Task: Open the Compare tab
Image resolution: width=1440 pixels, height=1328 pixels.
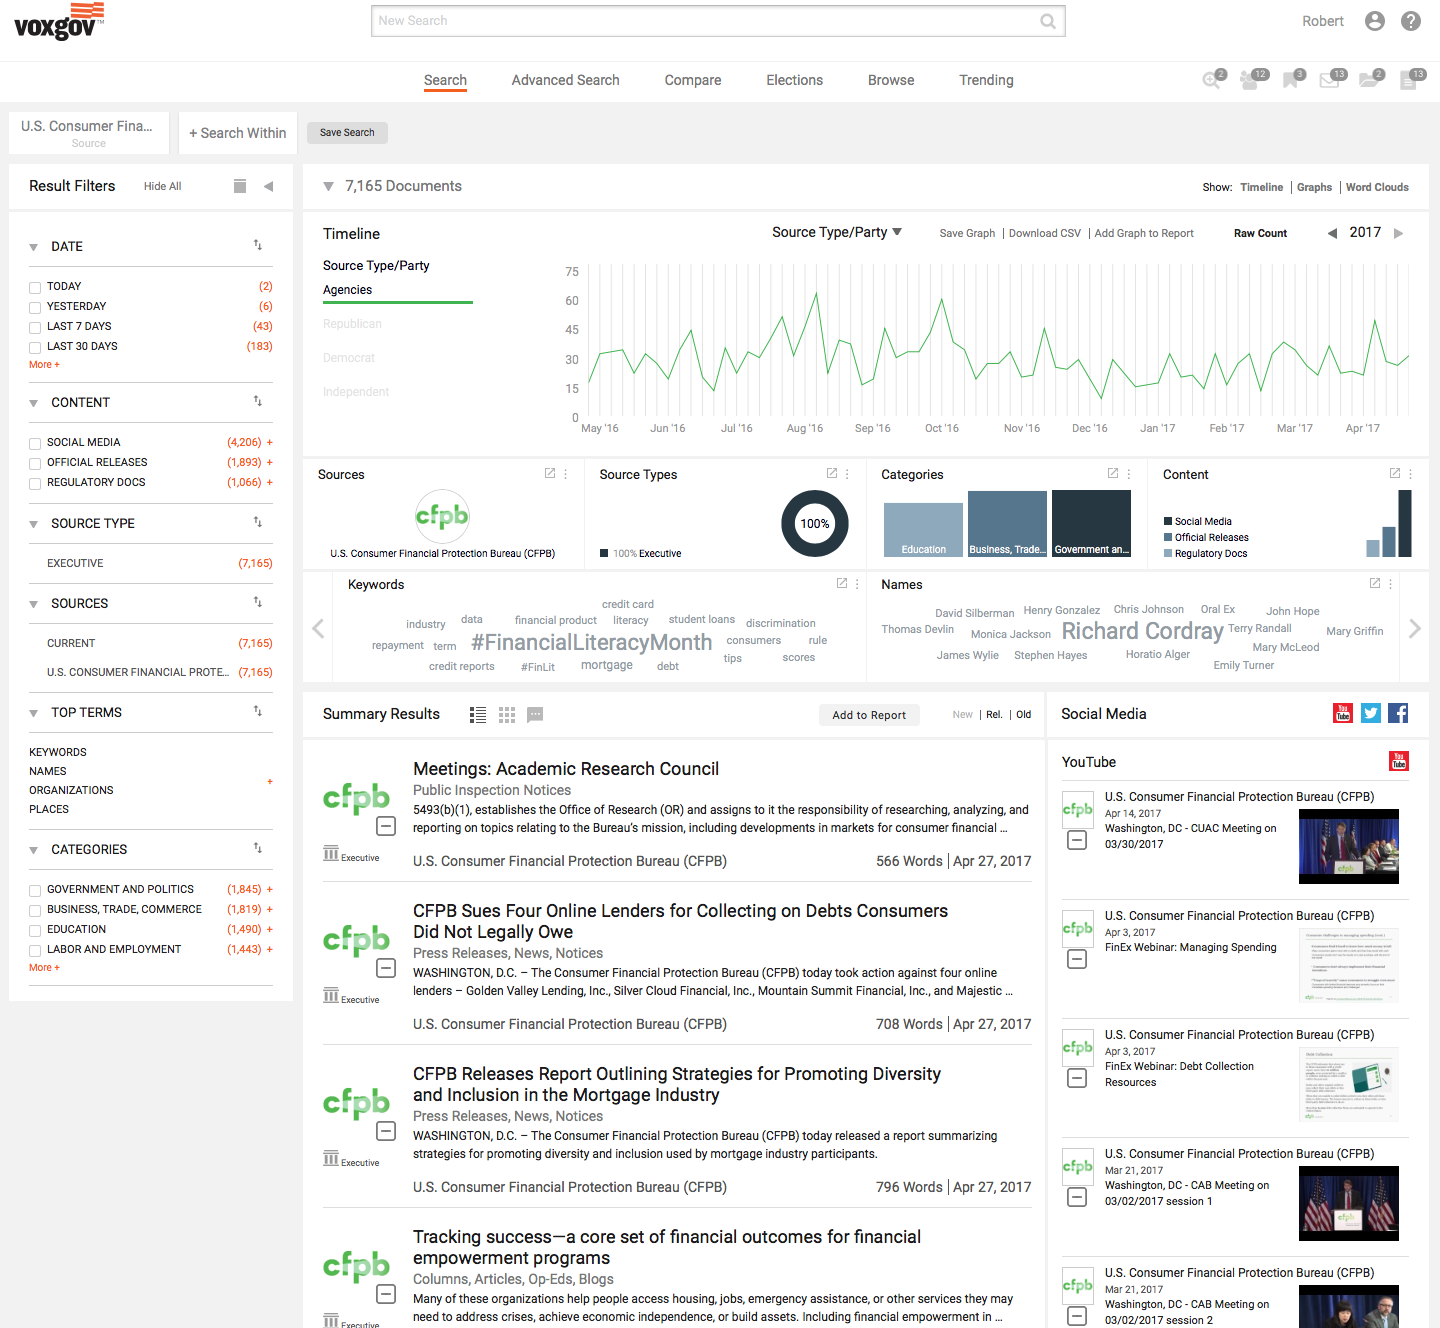Action: (693, 80)
